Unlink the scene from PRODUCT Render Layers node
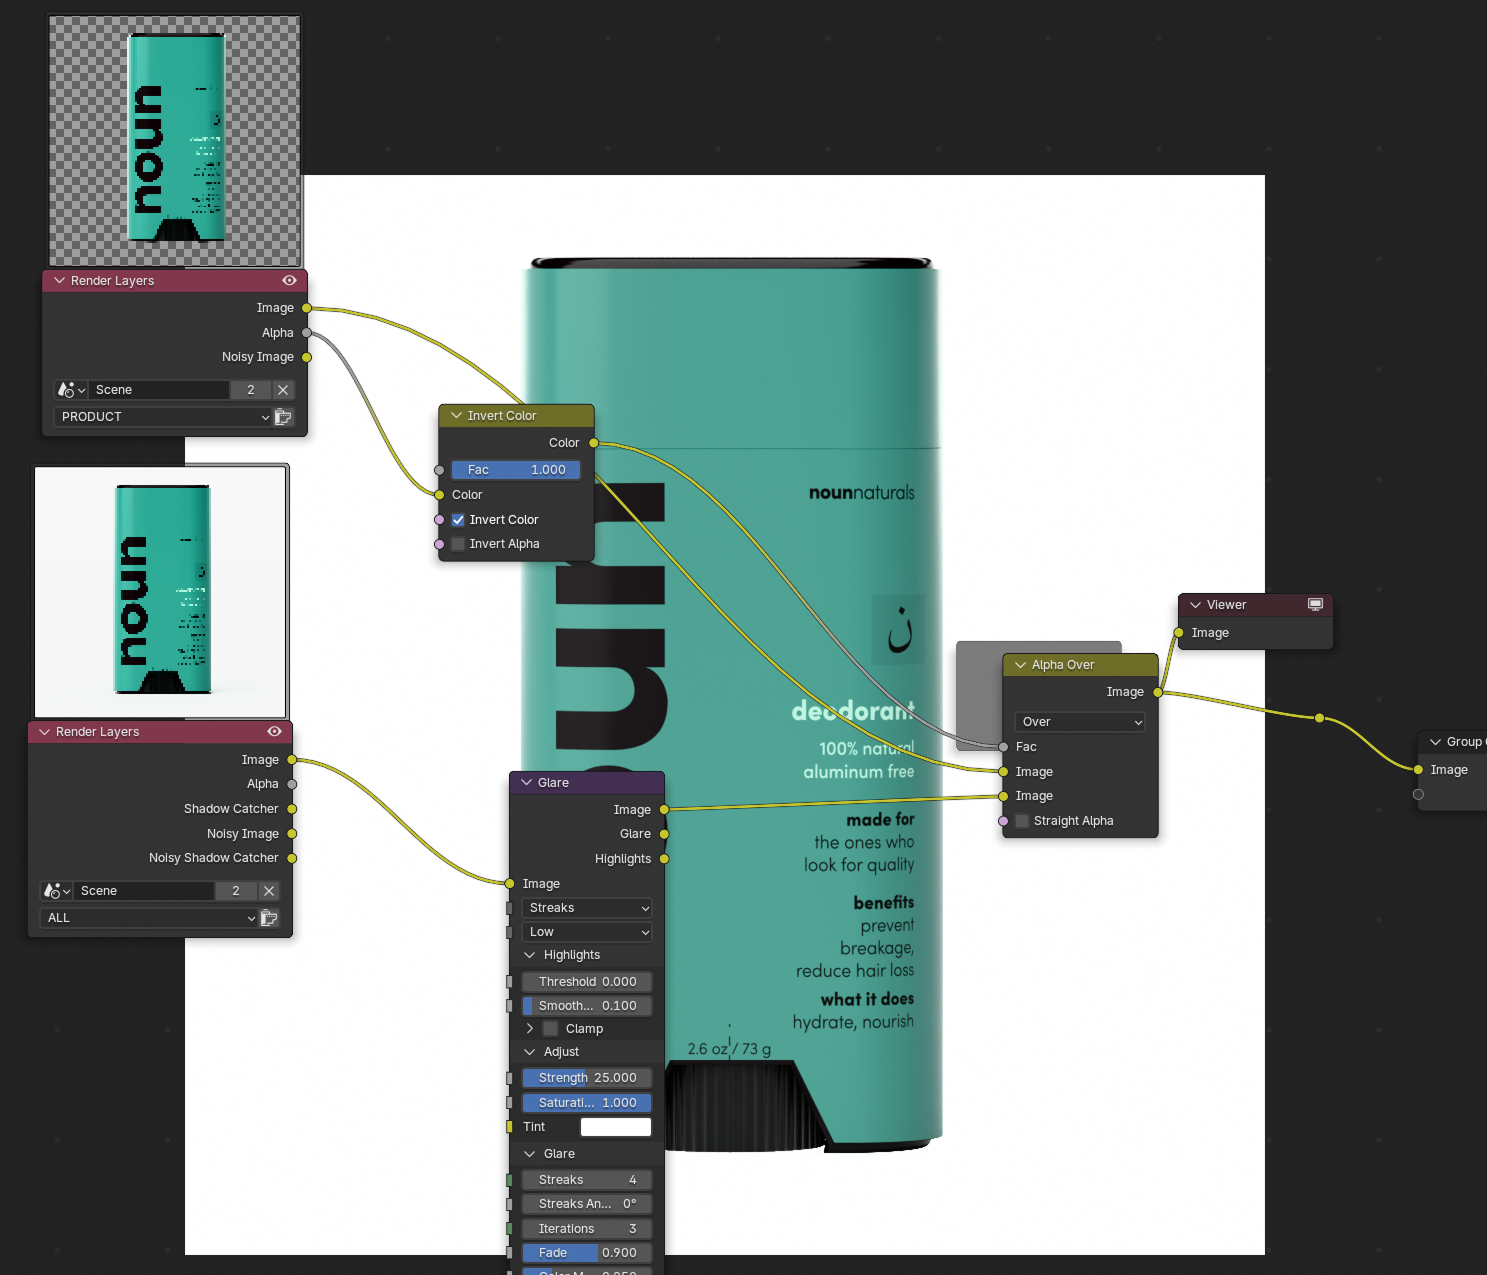 click(x=283, y=390)
